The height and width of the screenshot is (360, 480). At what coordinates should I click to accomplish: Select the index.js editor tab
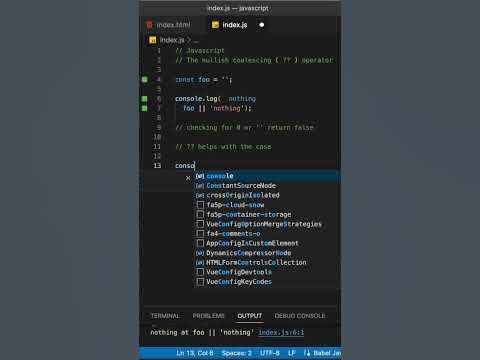tap(235, 25)
